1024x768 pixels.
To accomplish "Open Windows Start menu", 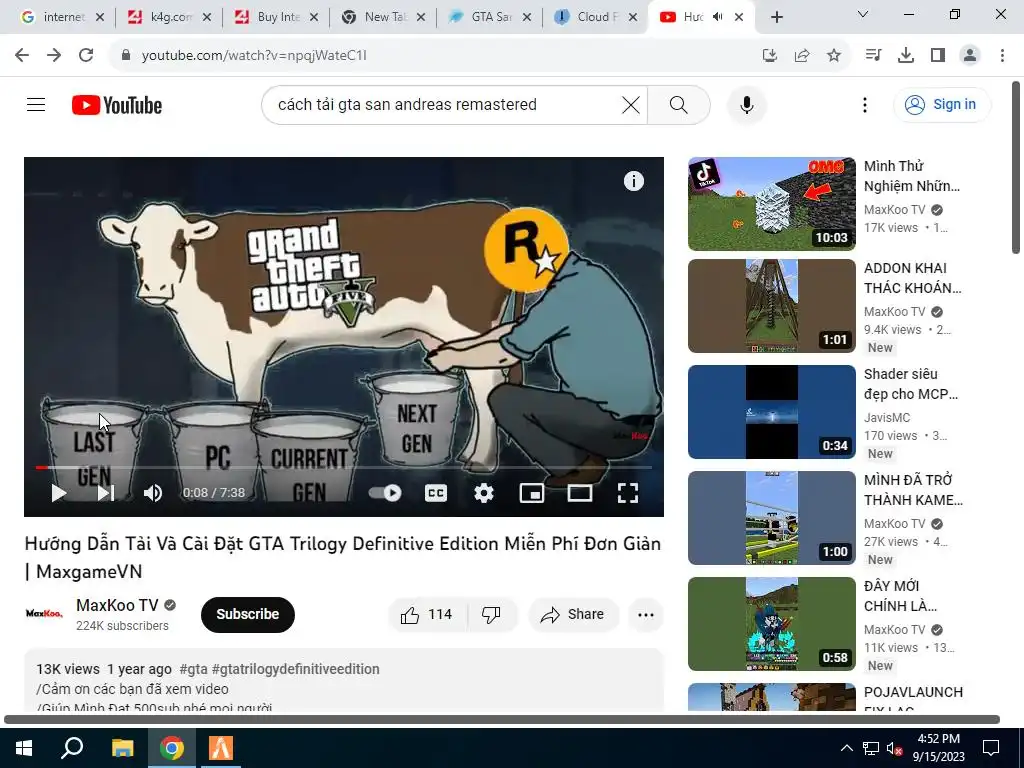I will pyautogui.click(x=24, y=748).
